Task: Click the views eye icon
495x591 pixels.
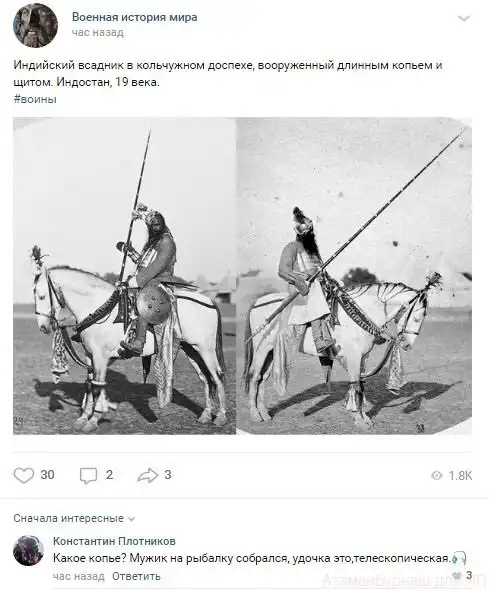Action: (437, 476)
